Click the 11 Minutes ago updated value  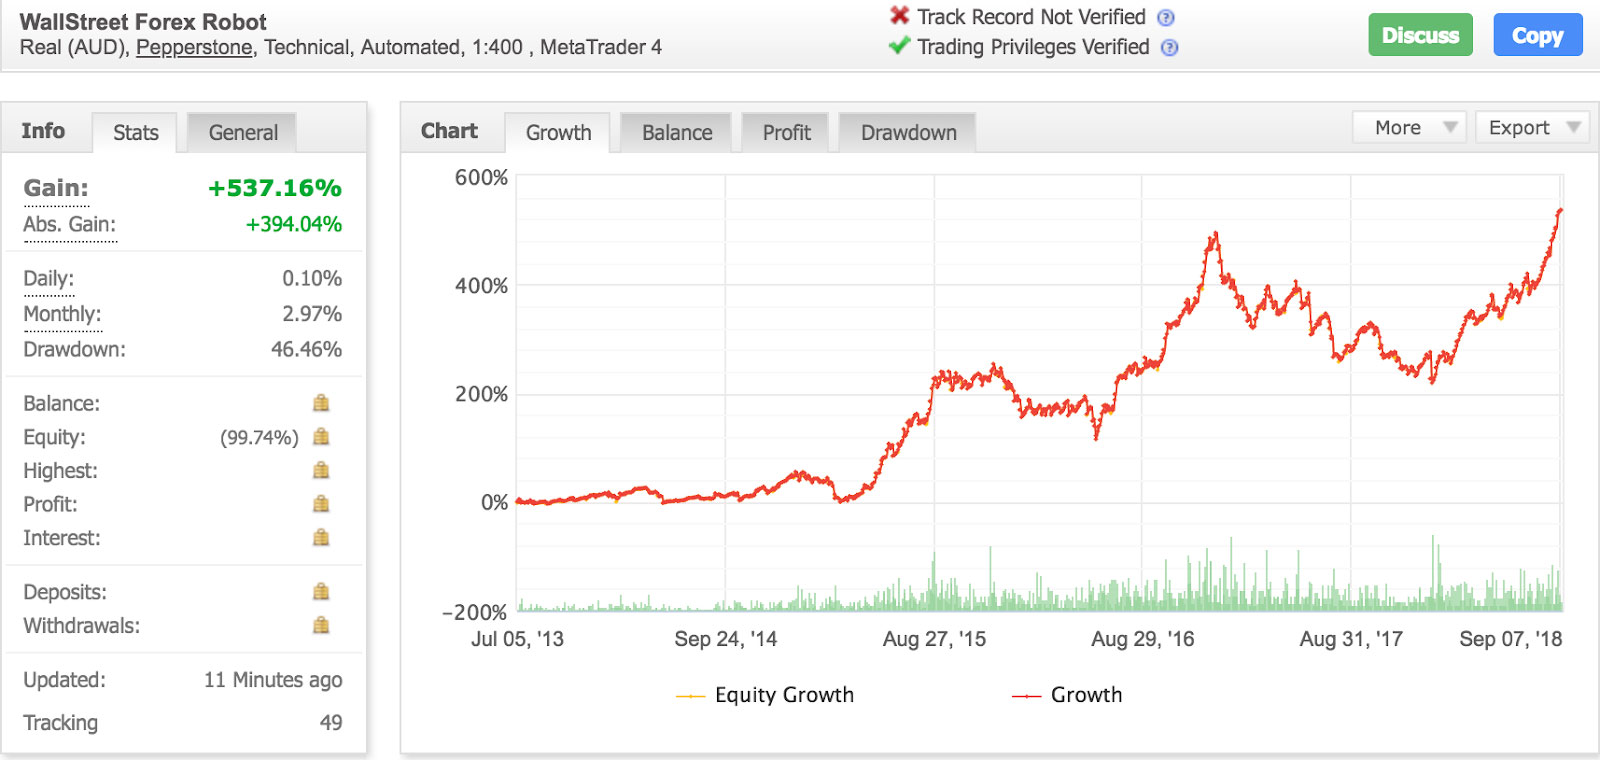[273, 680]
